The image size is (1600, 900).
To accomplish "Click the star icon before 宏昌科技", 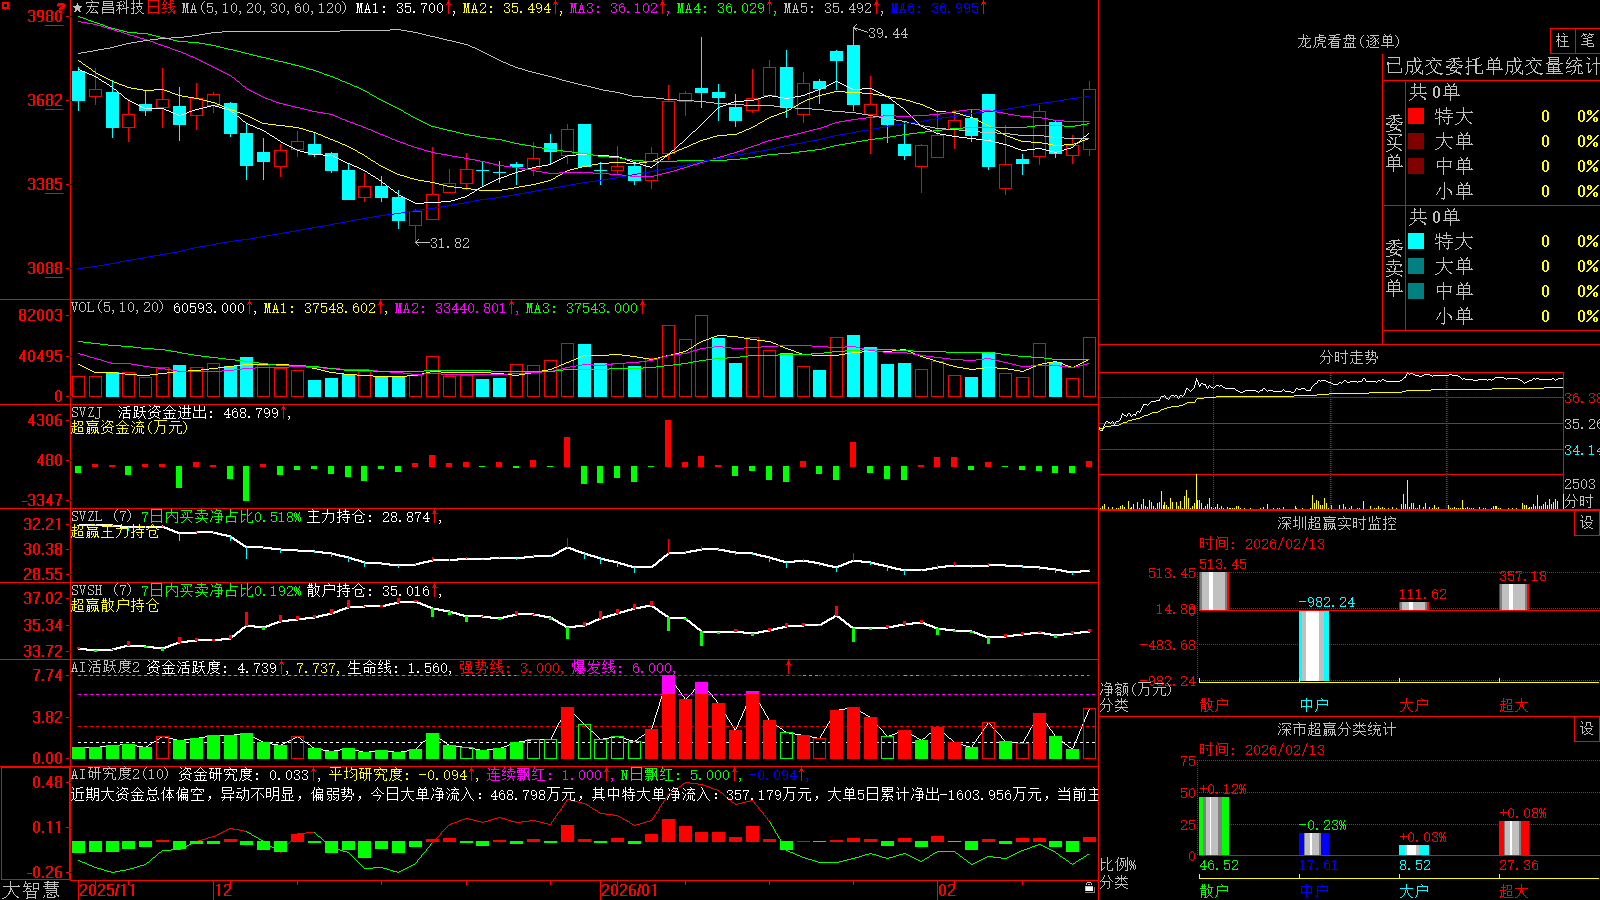I will (x=78, y=8).
